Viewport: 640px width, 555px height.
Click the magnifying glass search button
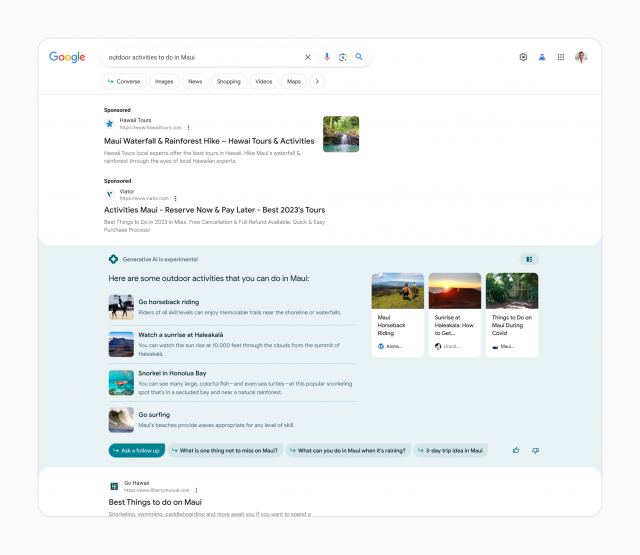[x=359, y=57]
